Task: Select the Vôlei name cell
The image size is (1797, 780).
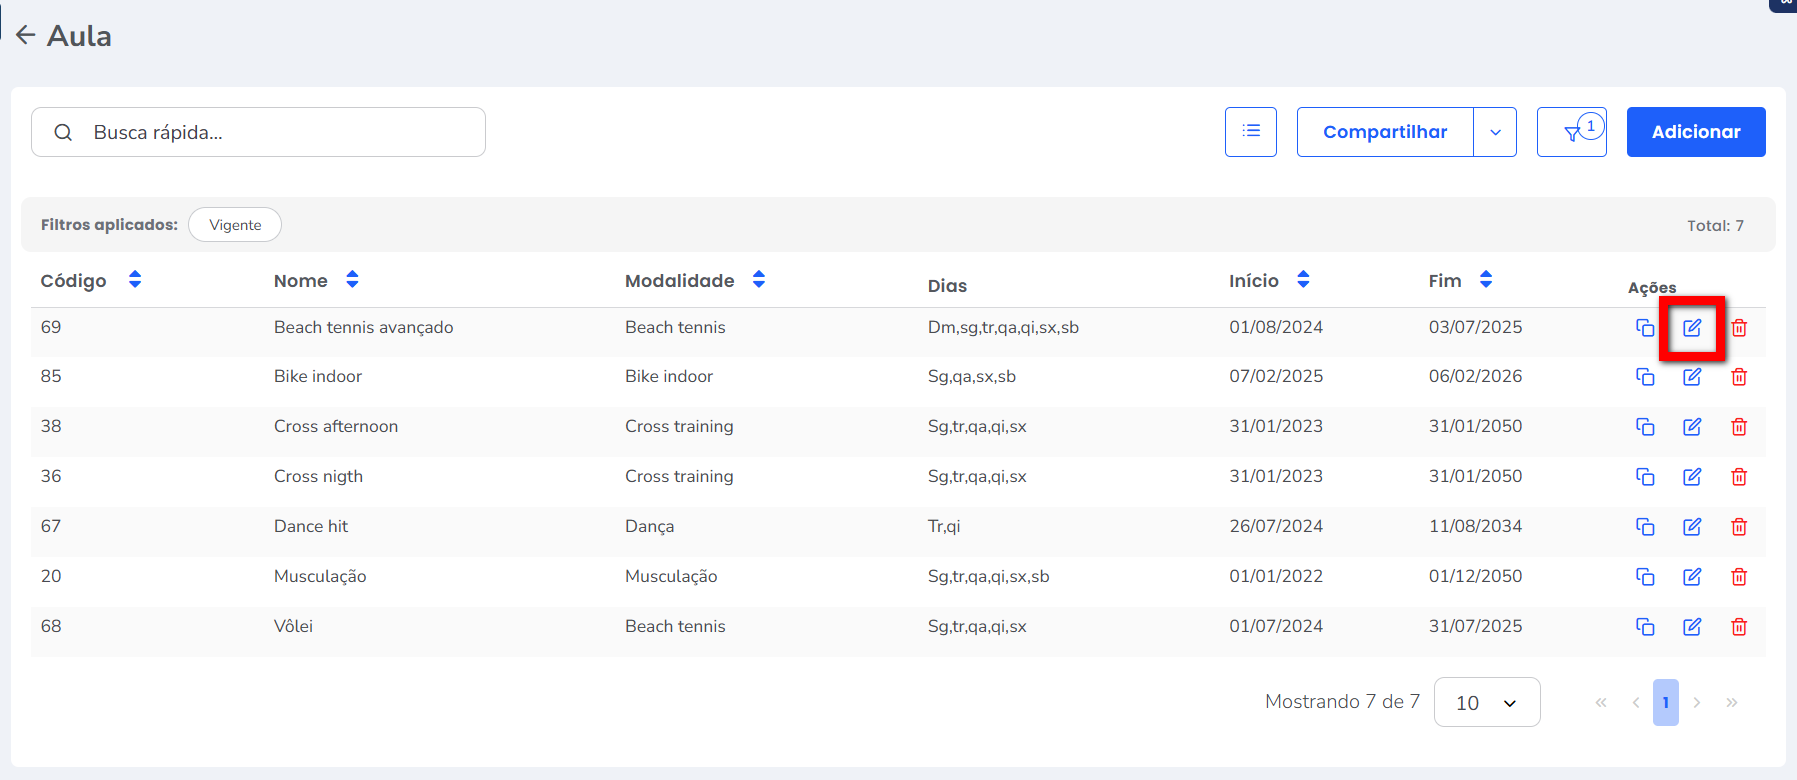Action: (293, 626)
